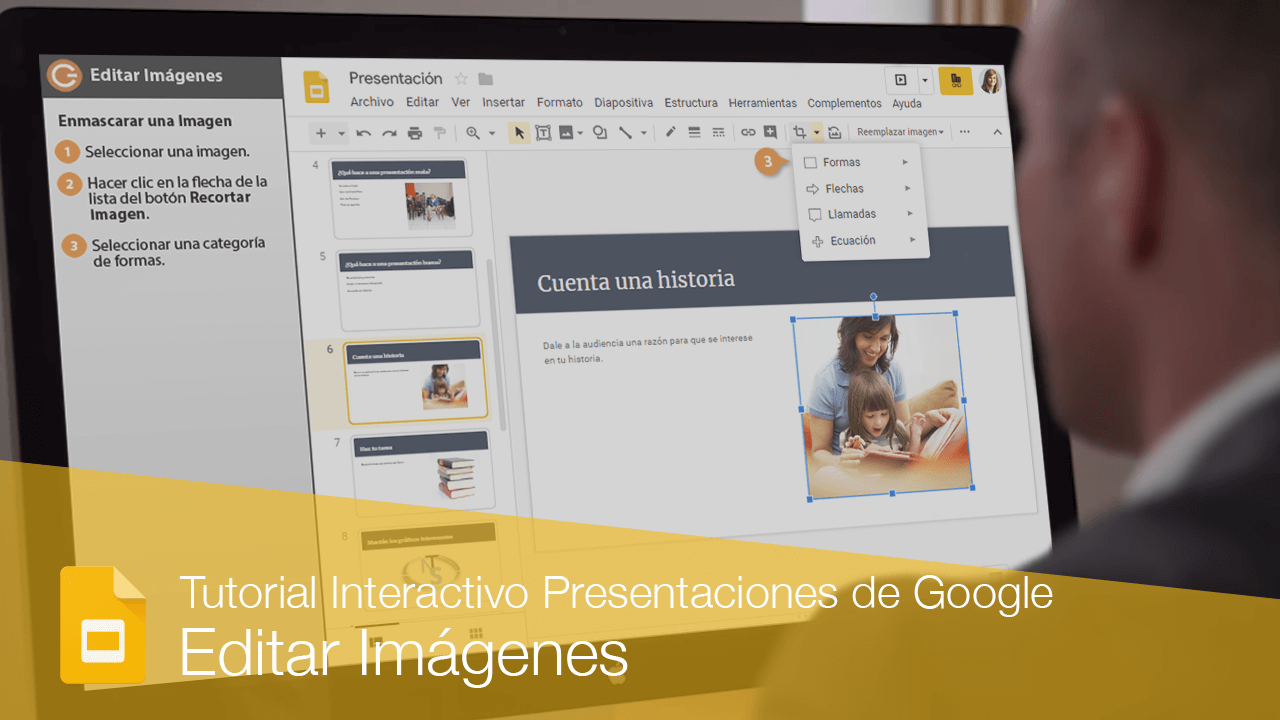The image size is (1280, 720).
Task: Click the crop image icon
Action: (800, 131)
